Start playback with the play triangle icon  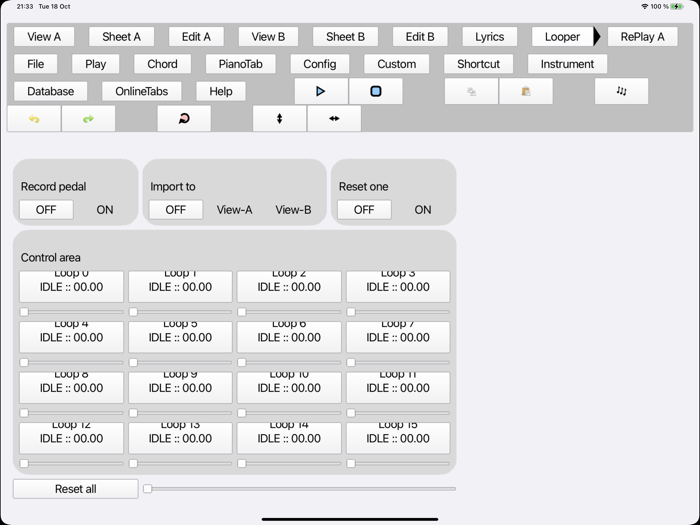[321, 92]
